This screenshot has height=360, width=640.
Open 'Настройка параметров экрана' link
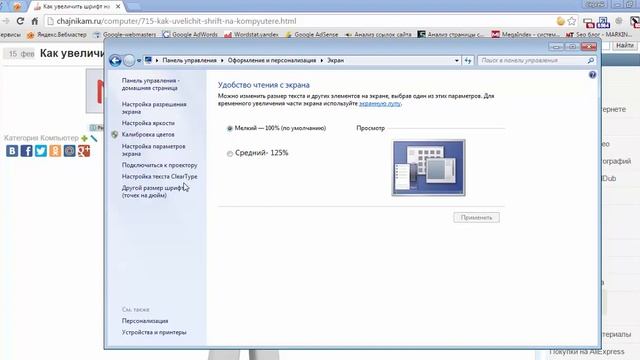coord(153,150)
